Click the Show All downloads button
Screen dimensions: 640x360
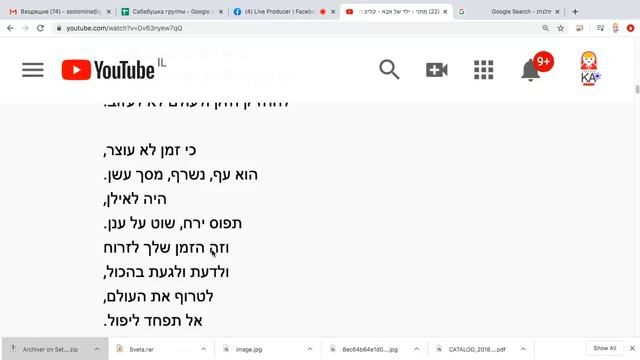tap(604, 348)
